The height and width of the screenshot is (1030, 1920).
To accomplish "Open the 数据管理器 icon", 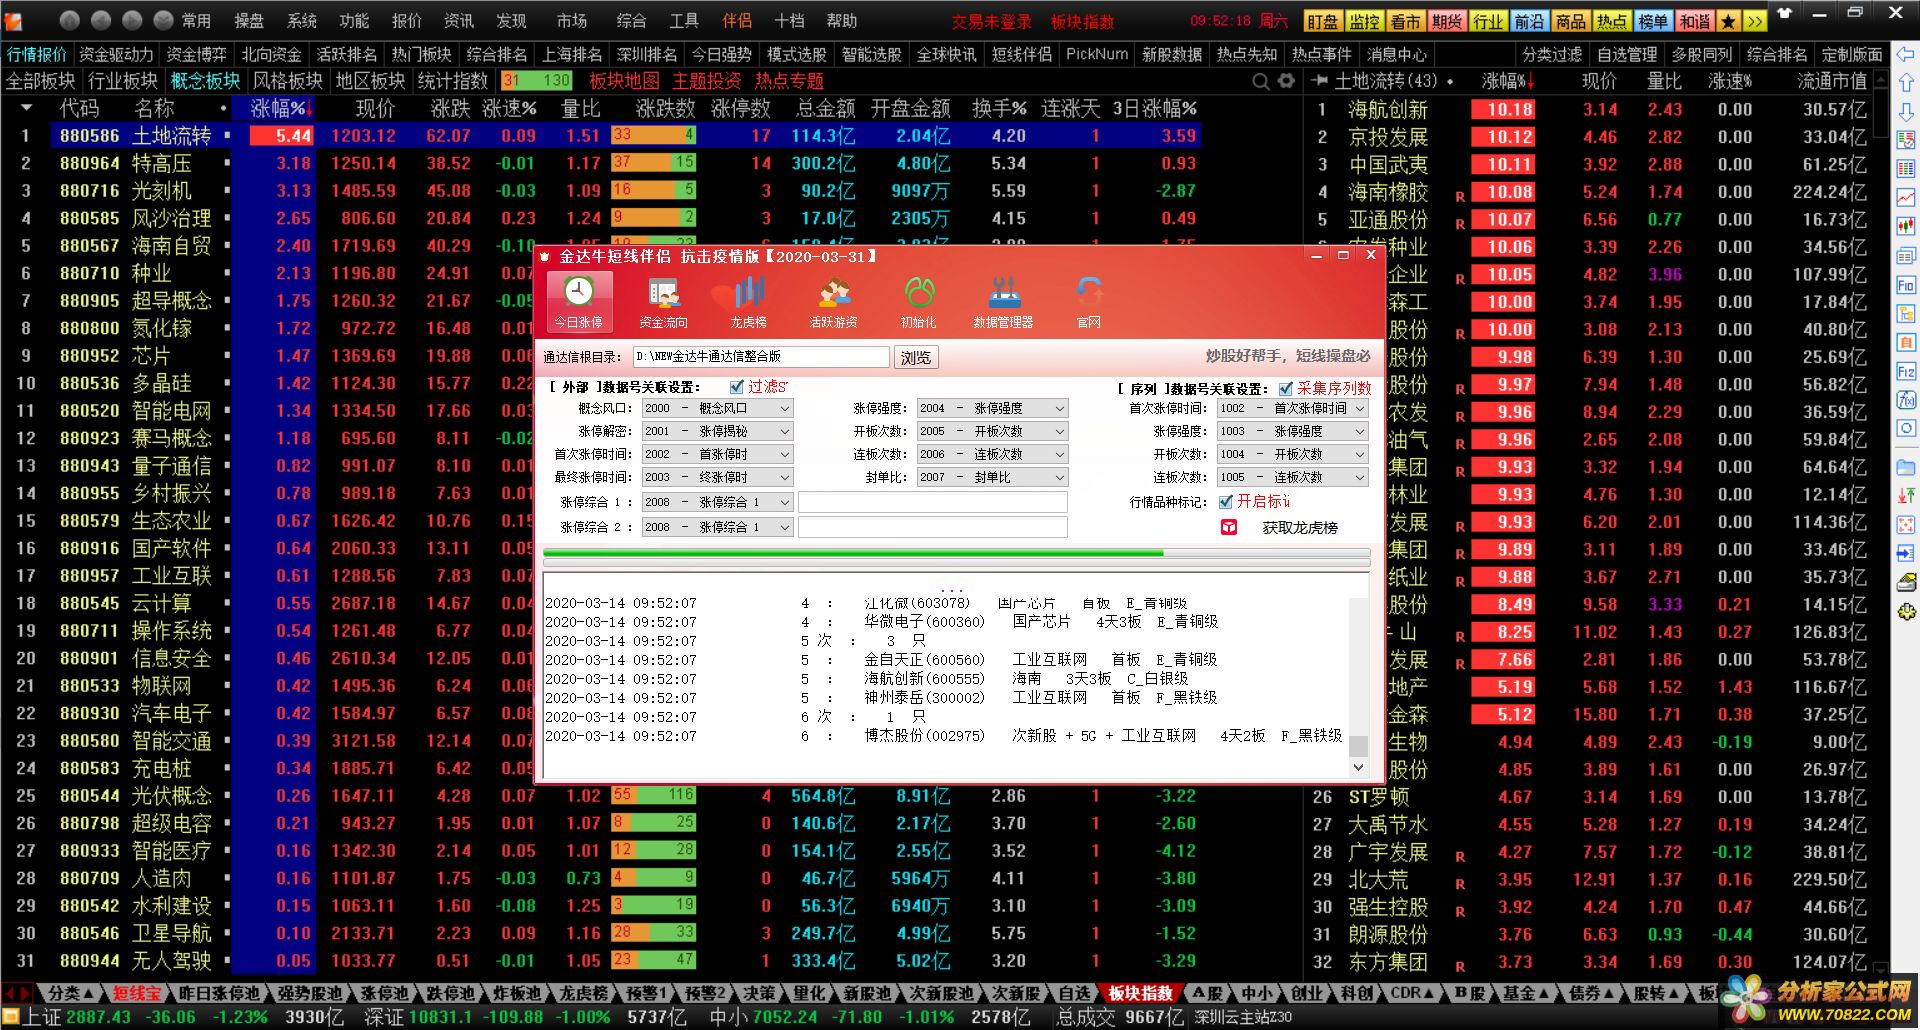I will pos(1003,301).
